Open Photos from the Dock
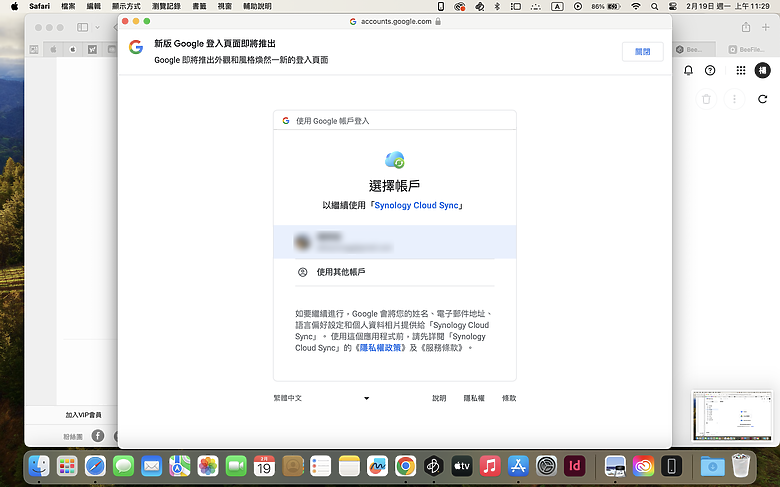This screenshot has width=780, height=487. [x=208, y=466]
